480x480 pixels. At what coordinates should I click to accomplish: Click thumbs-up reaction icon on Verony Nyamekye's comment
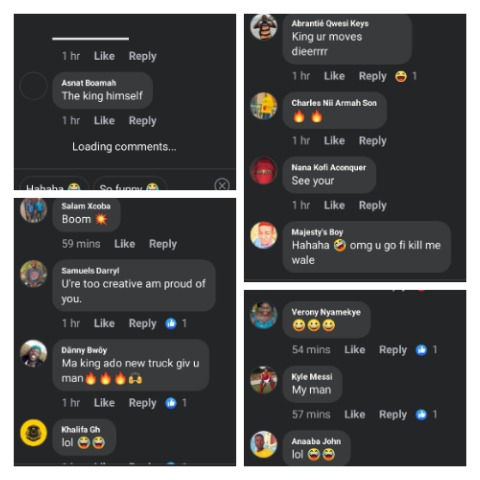click(421, 350)
